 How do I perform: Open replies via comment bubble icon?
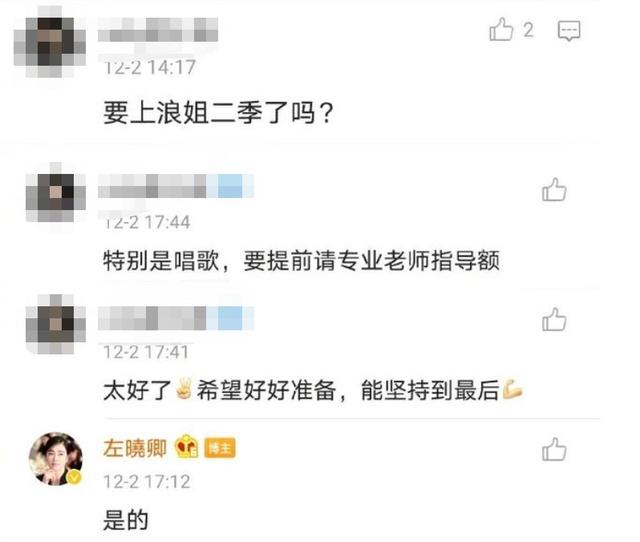(569, 31)
